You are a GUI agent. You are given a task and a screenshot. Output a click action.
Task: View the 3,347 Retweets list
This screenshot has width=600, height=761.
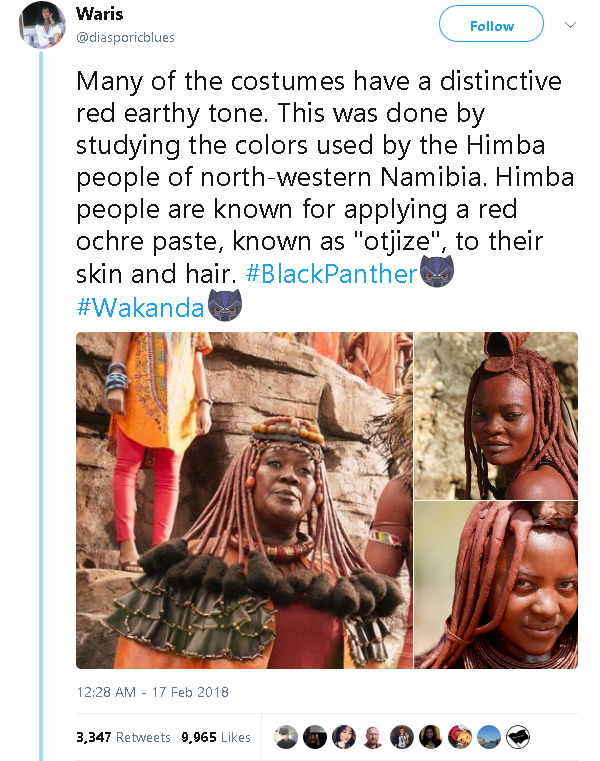(x=123, y=738)
